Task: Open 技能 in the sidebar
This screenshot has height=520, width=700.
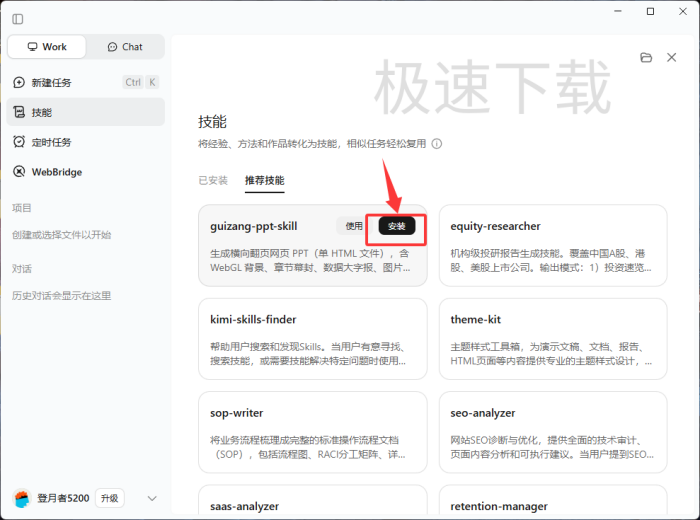Action: (86, 112)
